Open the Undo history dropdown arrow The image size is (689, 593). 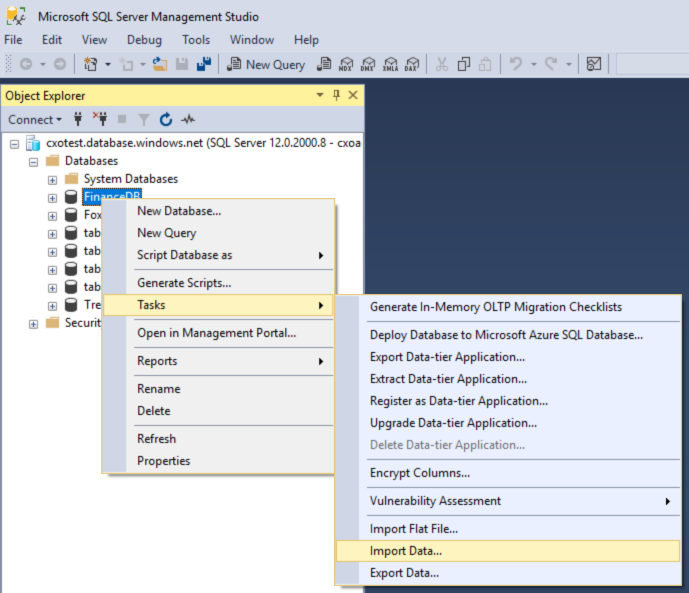[x=534, y=65]
